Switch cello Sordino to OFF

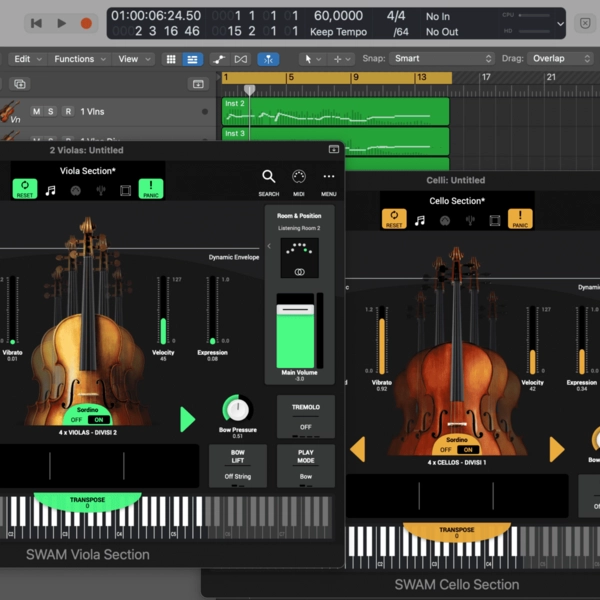(x=446, y=450)
